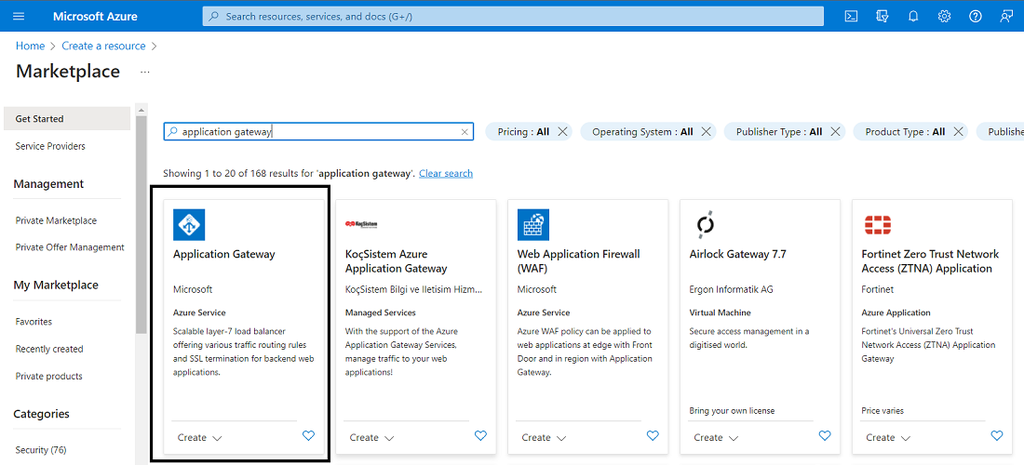The width and height of the screenshot is (1024, 465).
Task: Open Directories and subscriptions filter icon
Action: click(882, 16)
